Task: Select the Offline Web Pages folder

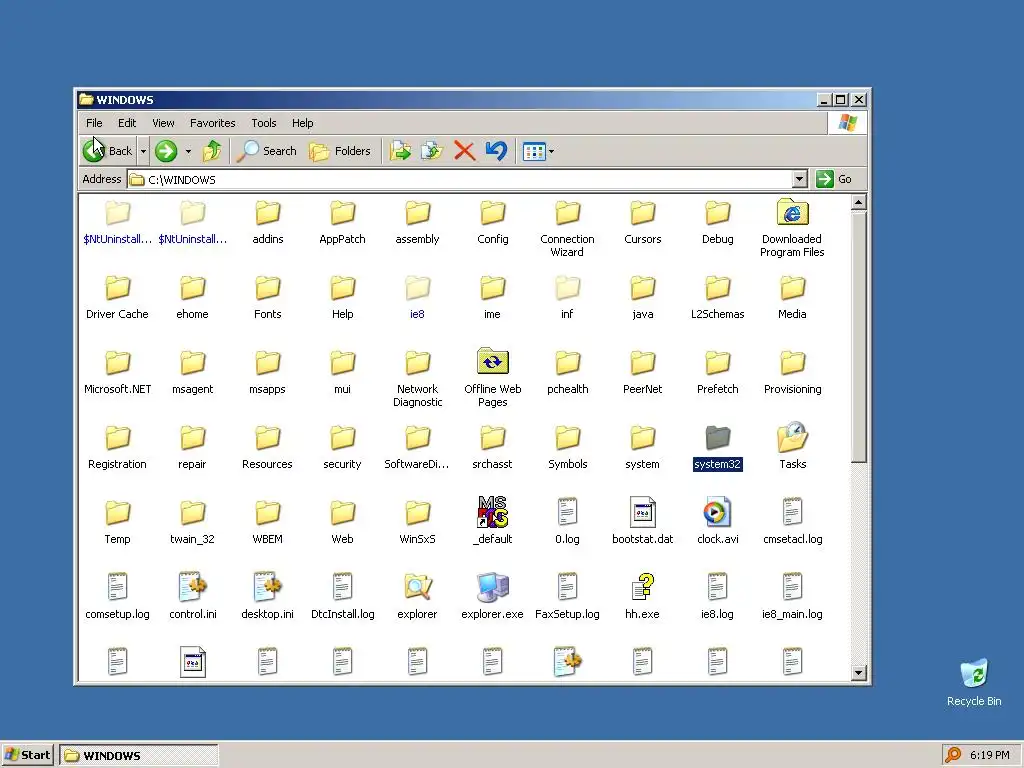Action: (492, 377)
